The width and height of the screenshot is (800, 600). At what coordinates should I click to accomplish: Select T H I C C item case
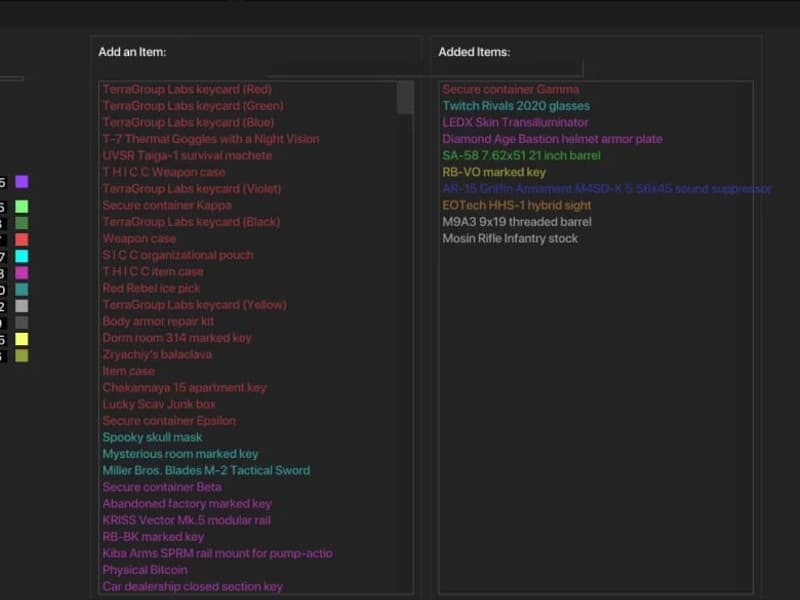(x=153, y=272)
